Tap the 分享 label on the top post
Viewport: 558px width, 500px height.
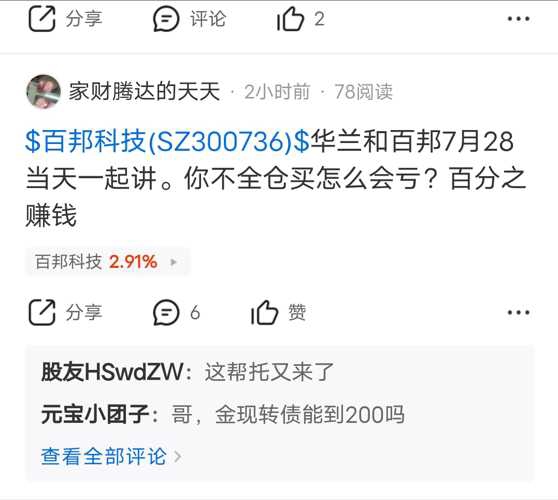tap(84, 19)
